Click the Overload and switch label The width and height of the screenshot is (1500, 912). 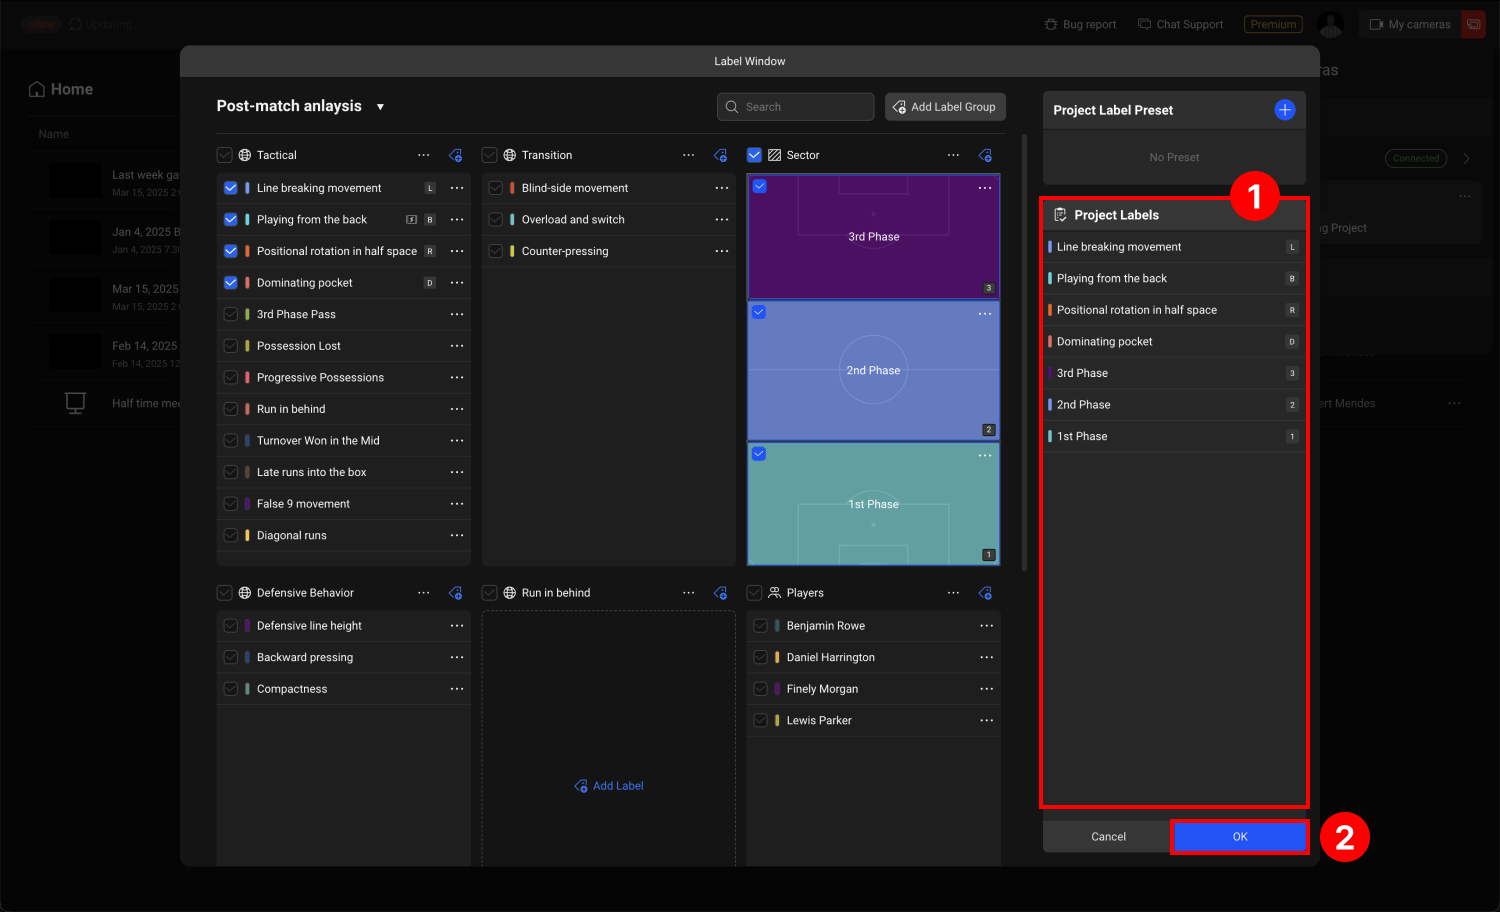[x=573, y=220]
